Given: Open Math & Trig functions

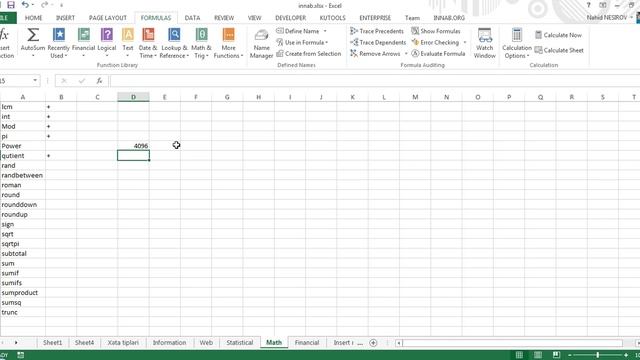Looking at the screenshot, I should click(201, 43).
